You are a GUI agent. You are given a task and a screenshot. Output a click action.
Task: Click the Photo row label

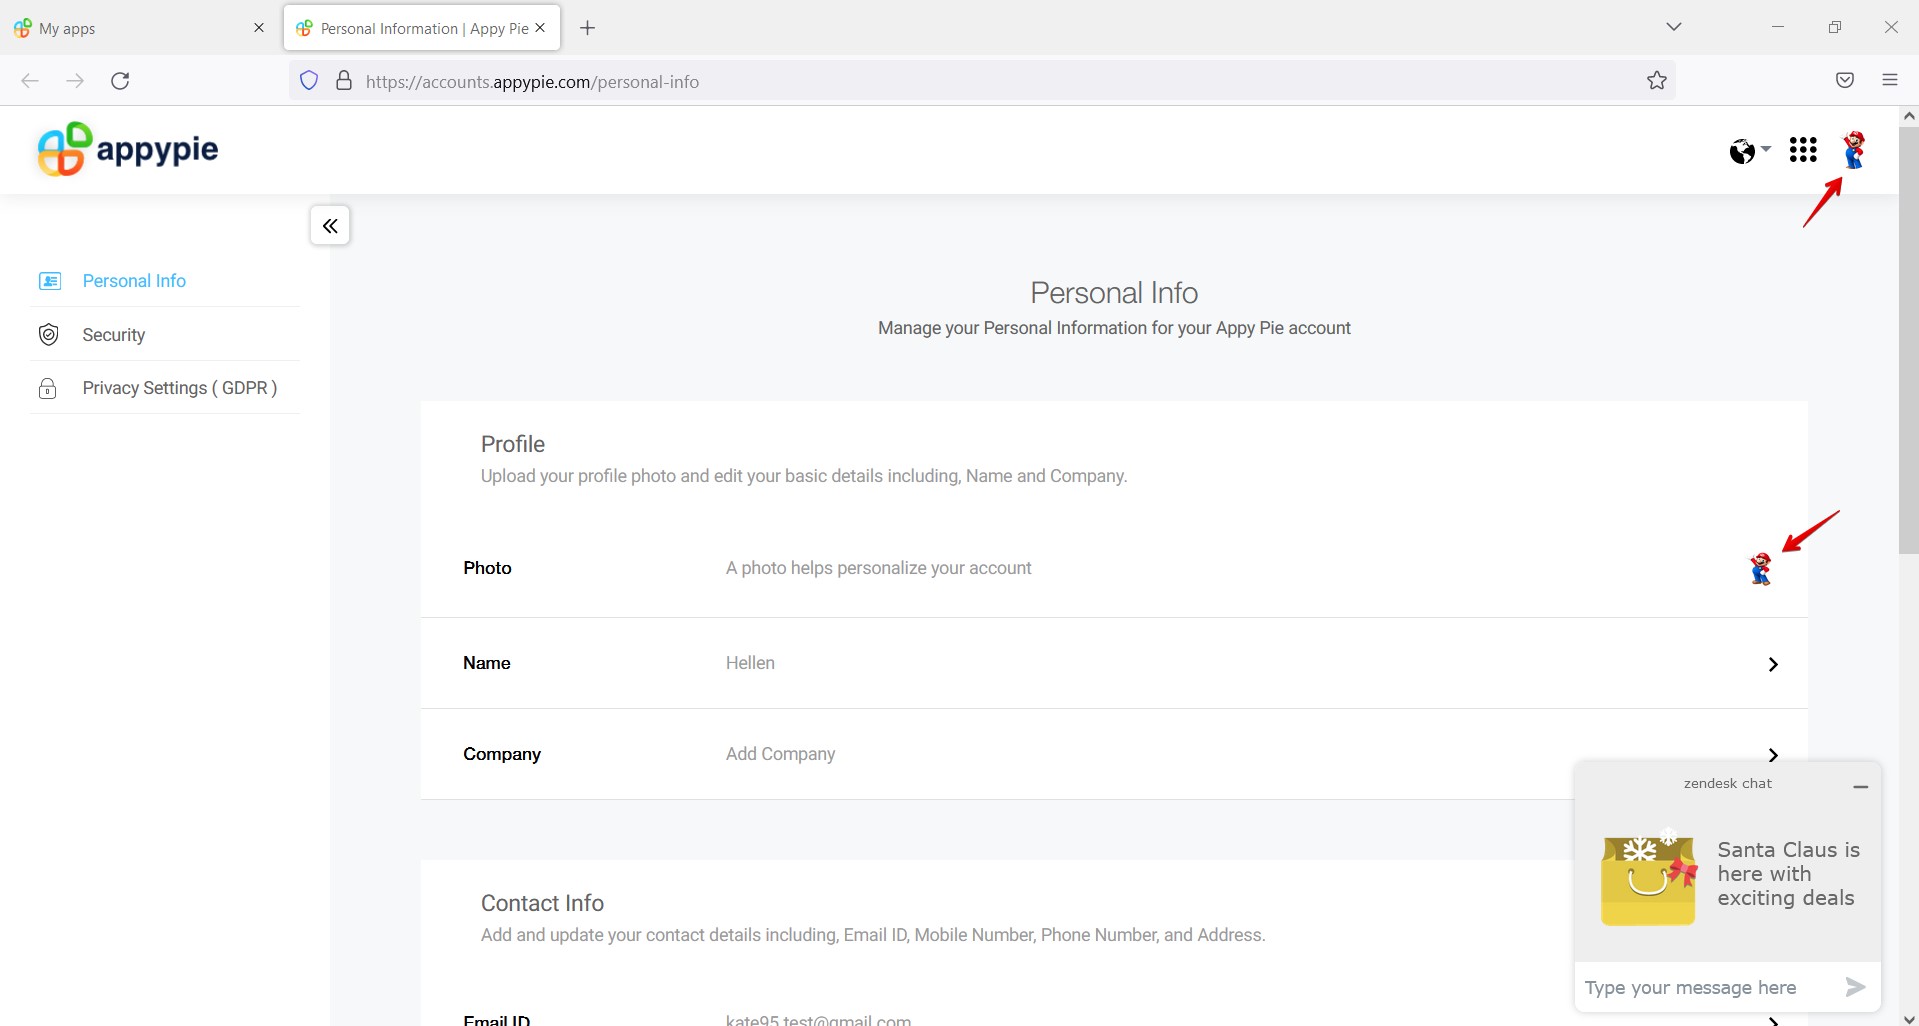tap(487, 568)
